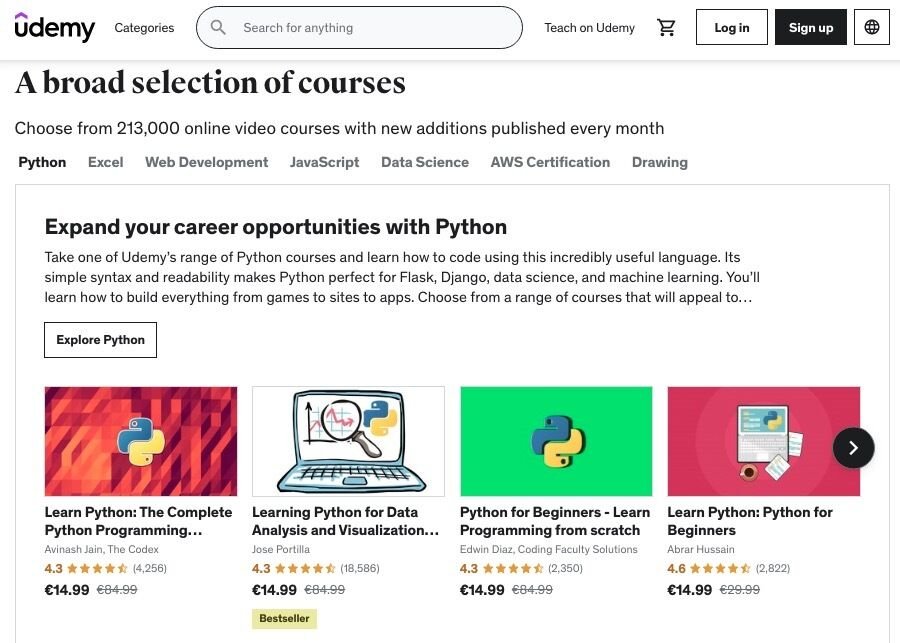Click the search magnifying glass icon

tap(218, 27)
